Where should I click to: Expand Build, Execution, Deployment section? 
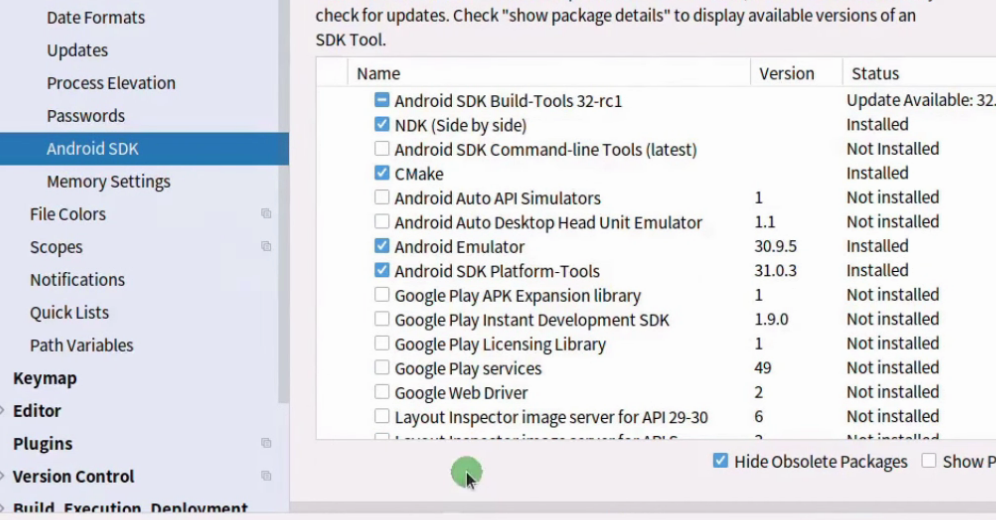click(3, 508)
